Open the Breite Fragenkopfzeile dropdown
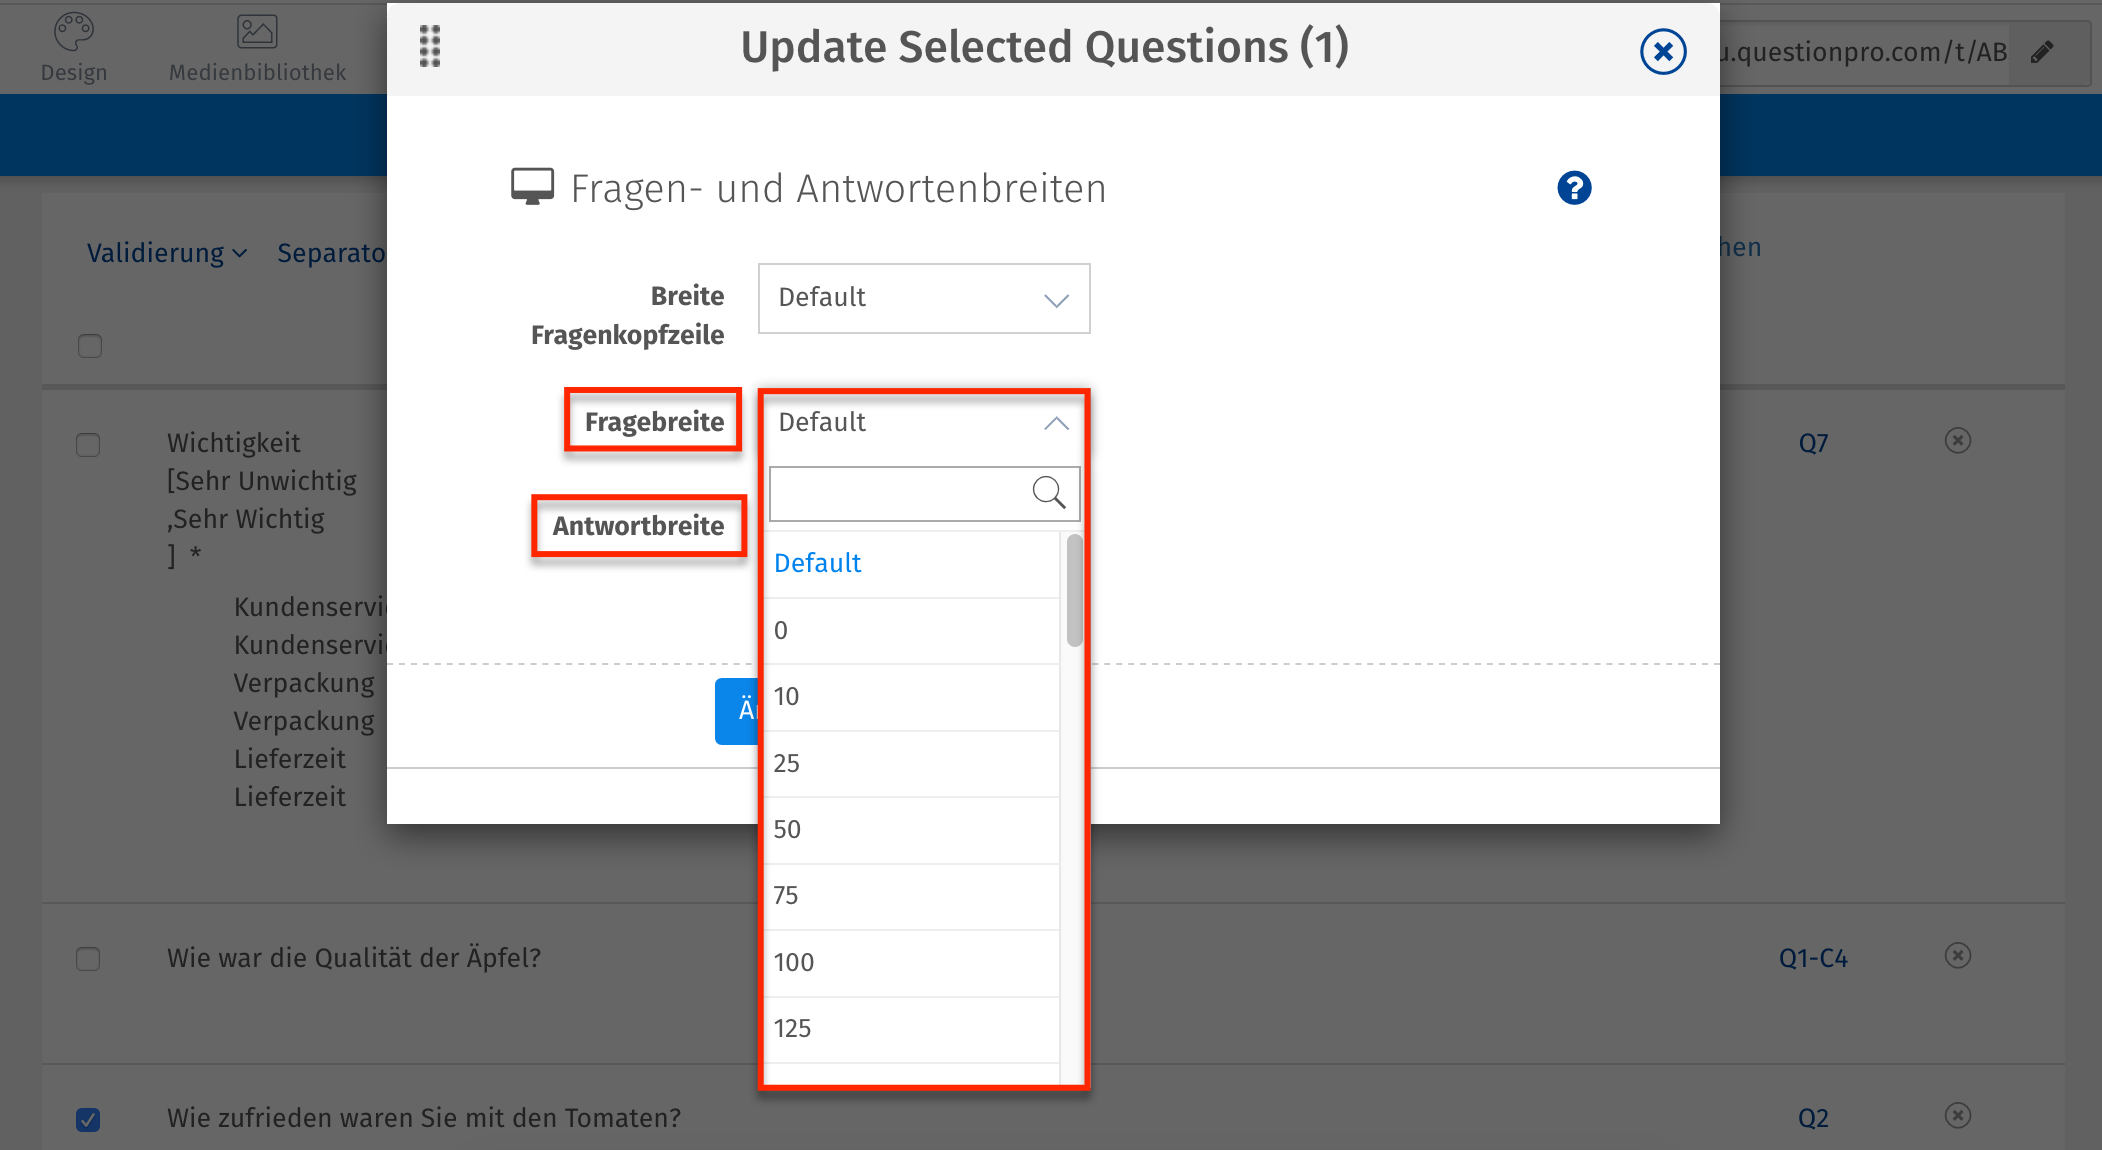 coord(923,298)
